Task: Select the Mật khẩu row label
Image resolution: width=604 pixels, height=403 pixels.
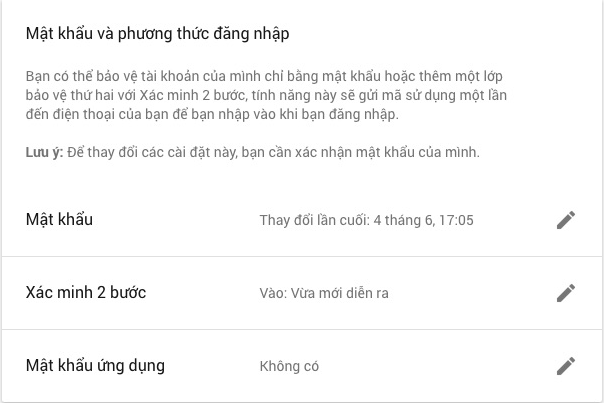Action: [x=59, y=220]
